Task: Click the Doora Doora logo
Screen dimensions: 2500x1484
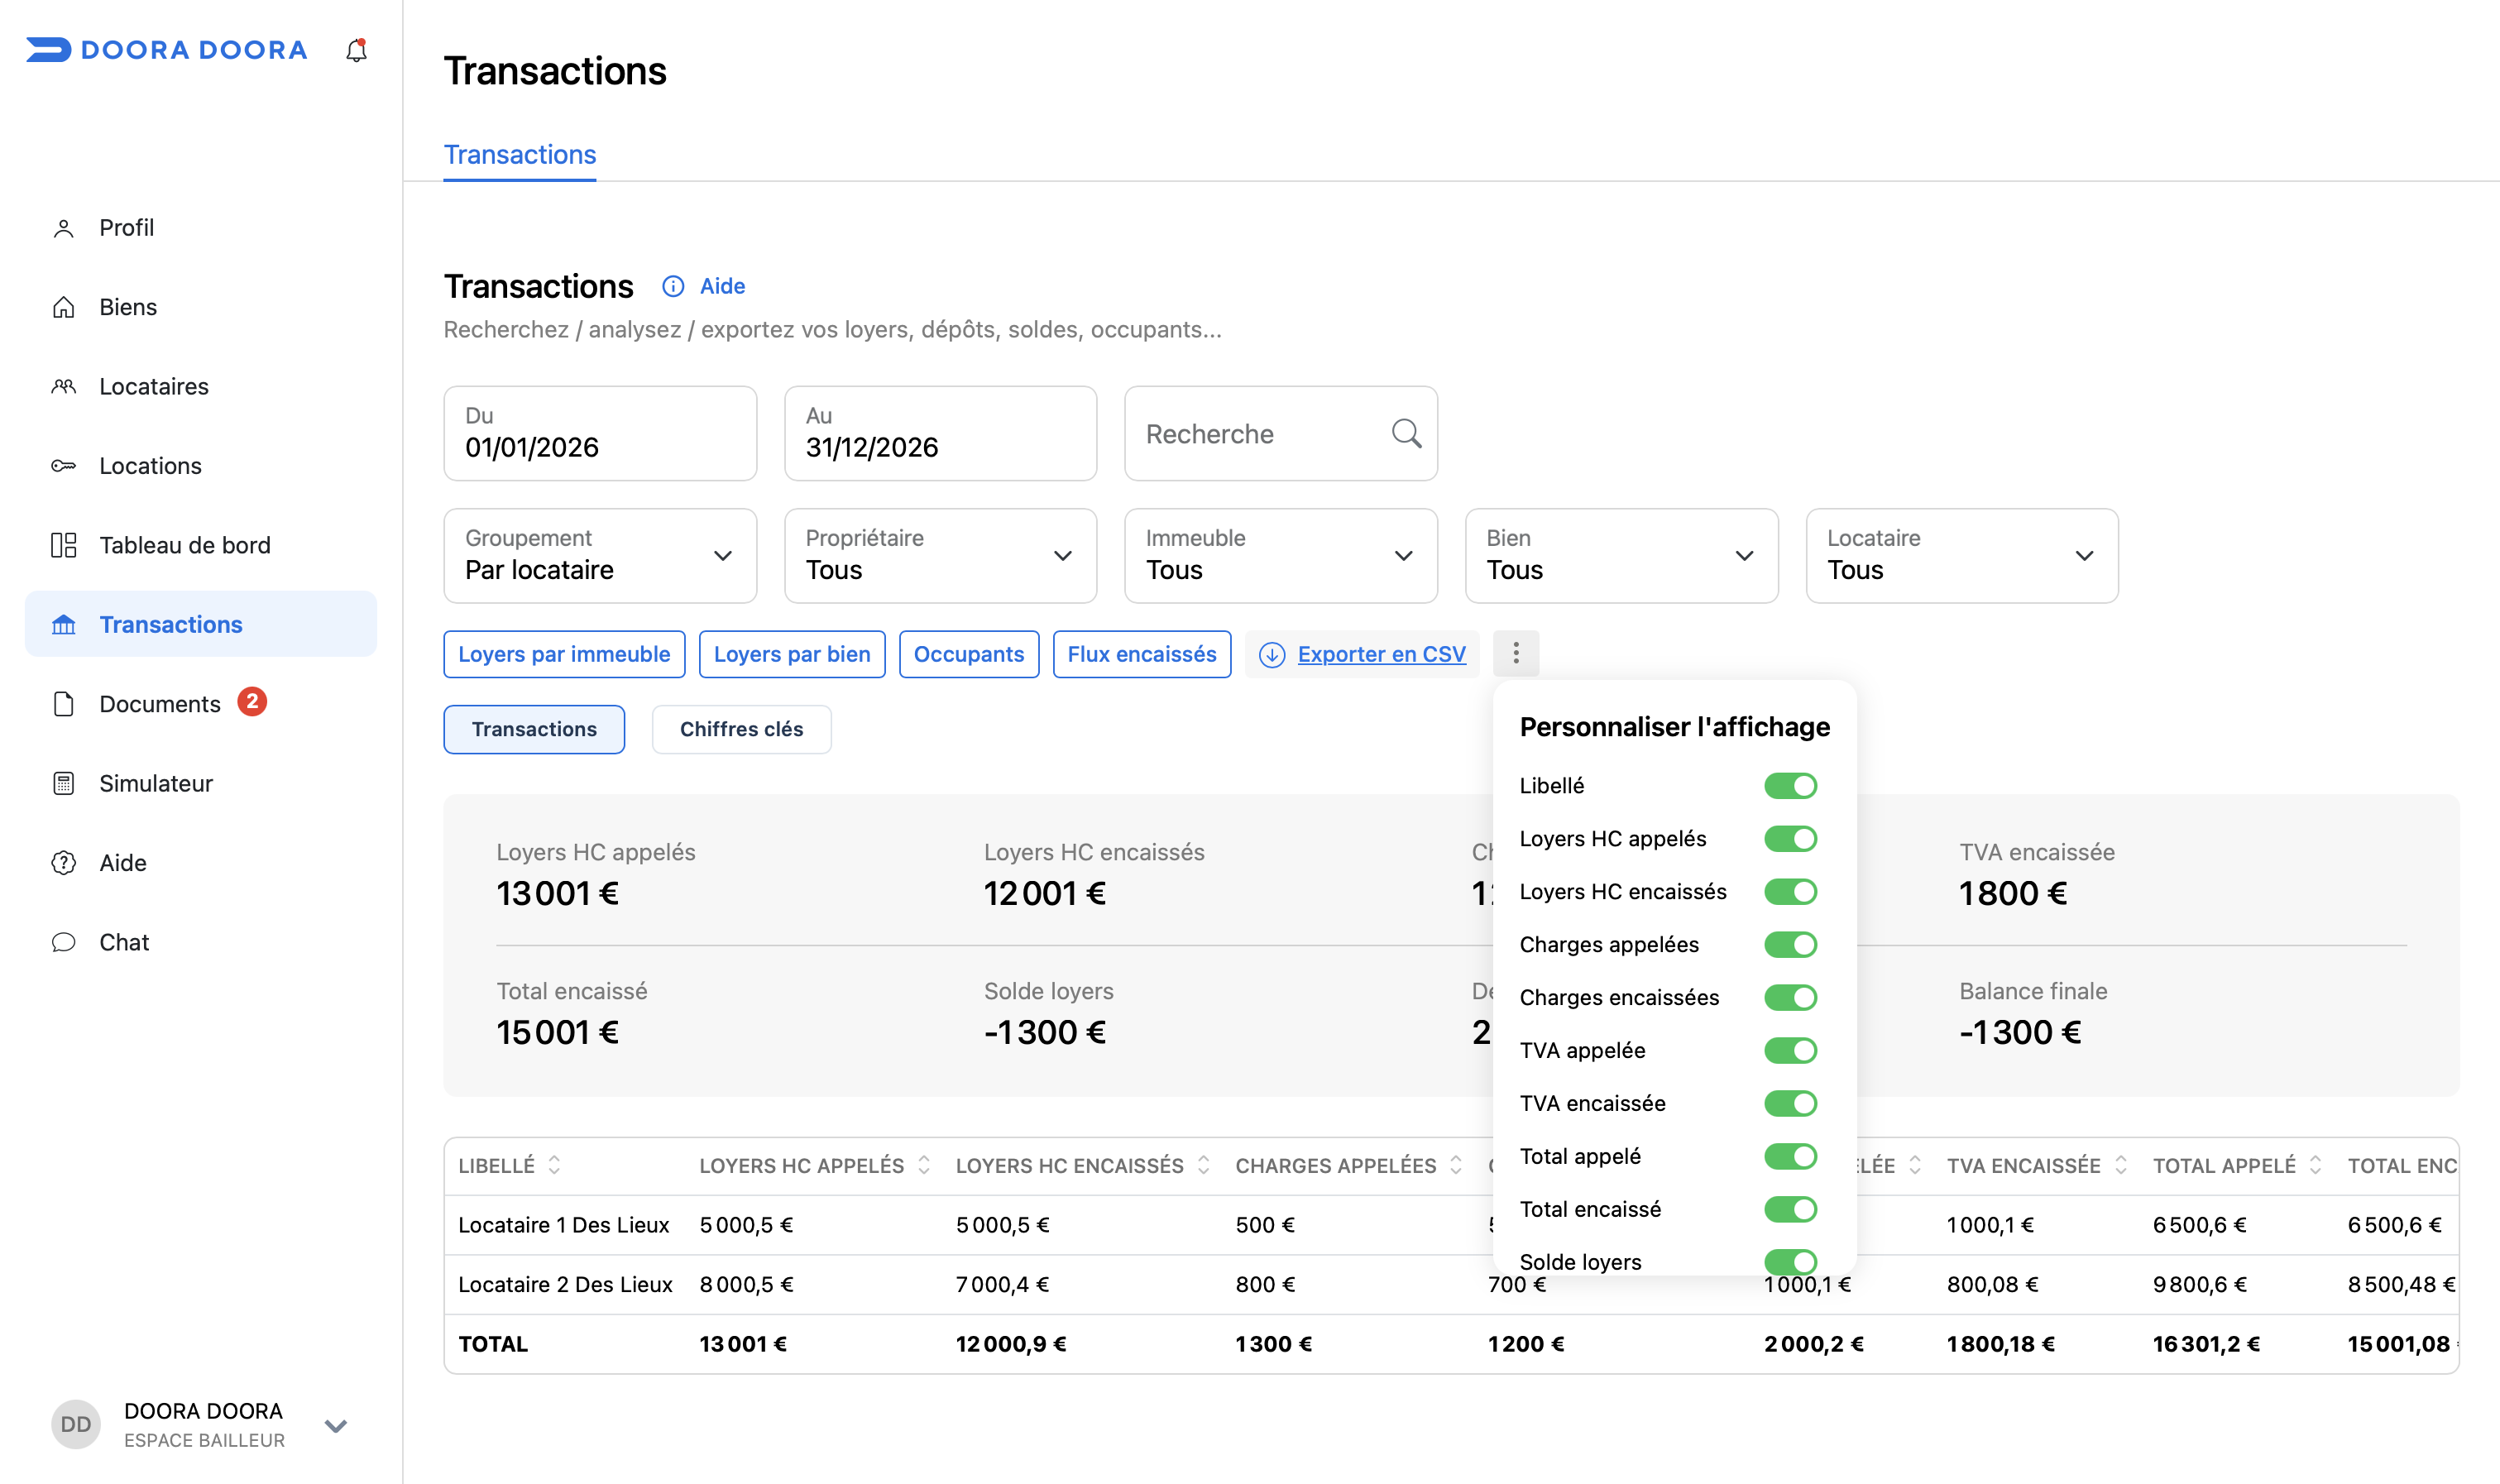Action: coord(166,50)
